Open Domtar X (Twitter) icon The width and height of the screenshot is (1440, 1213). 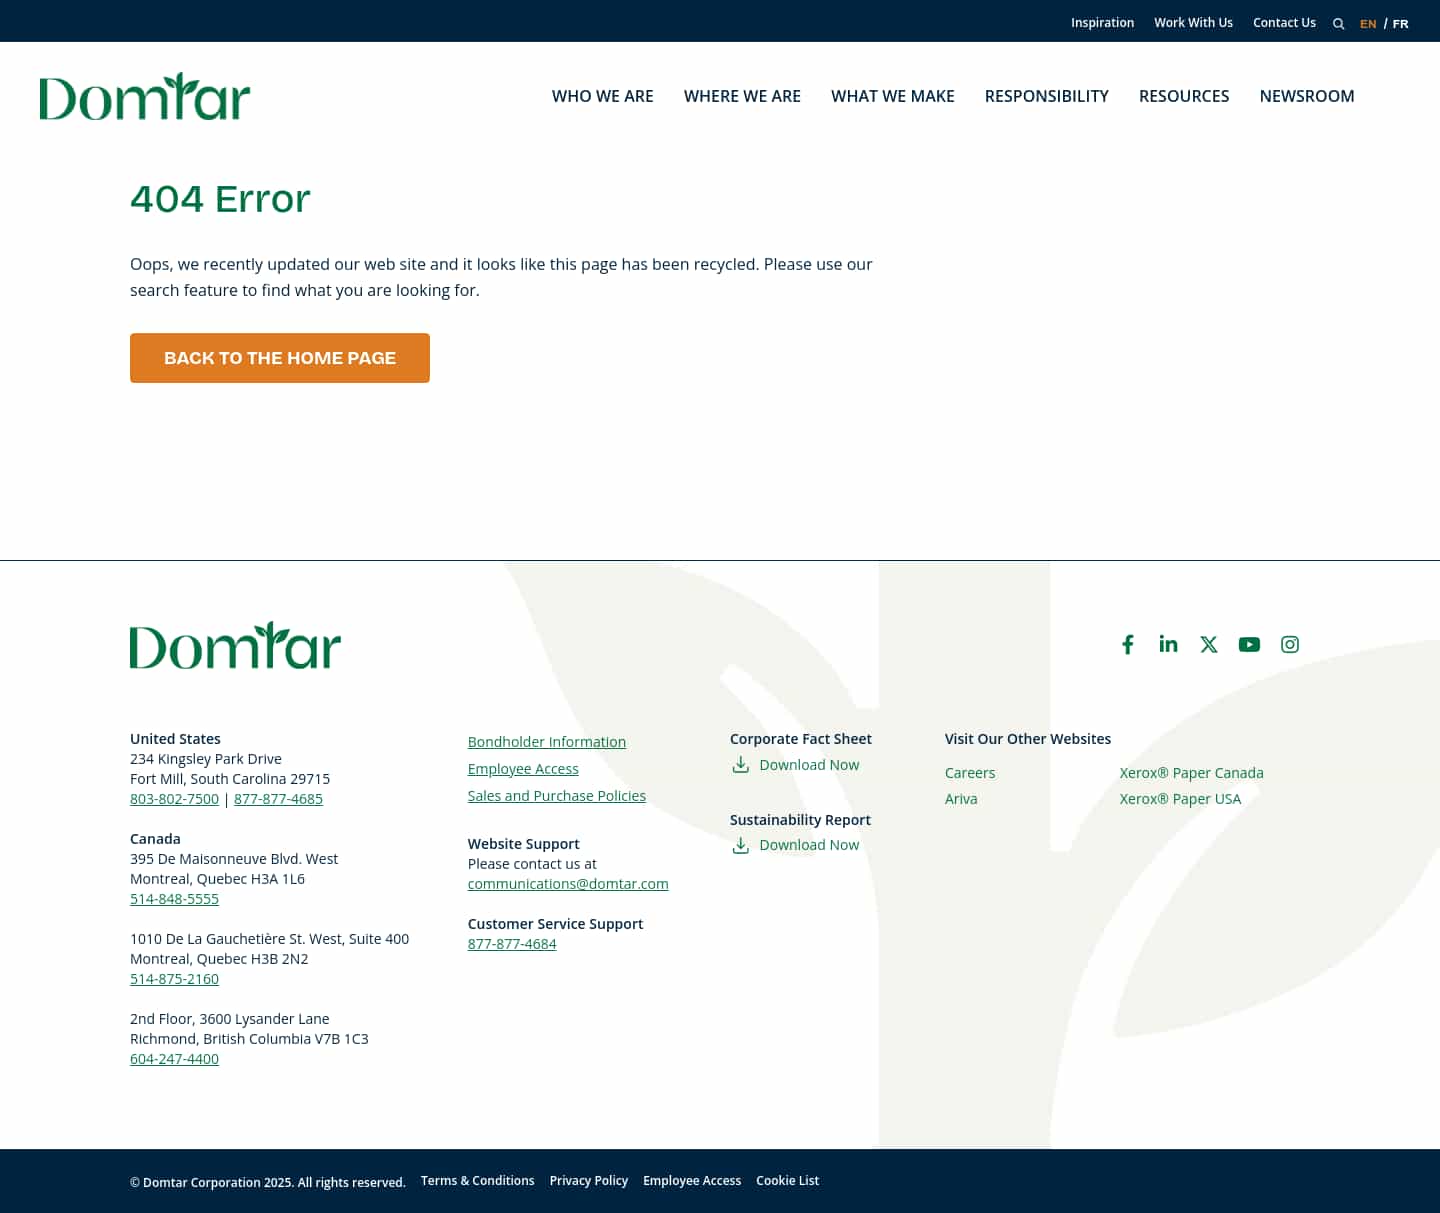click(x=1209, y=645)
